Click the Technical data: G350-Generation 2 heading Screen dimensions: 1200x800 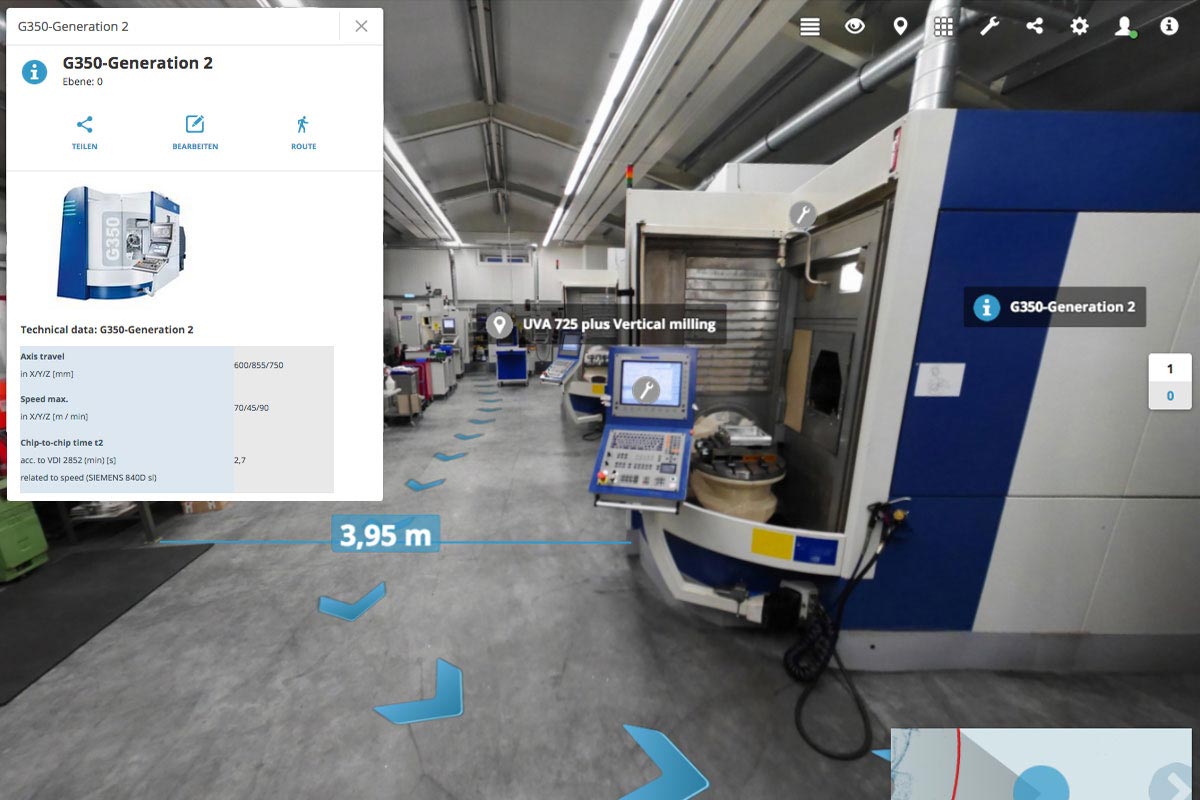107,329
